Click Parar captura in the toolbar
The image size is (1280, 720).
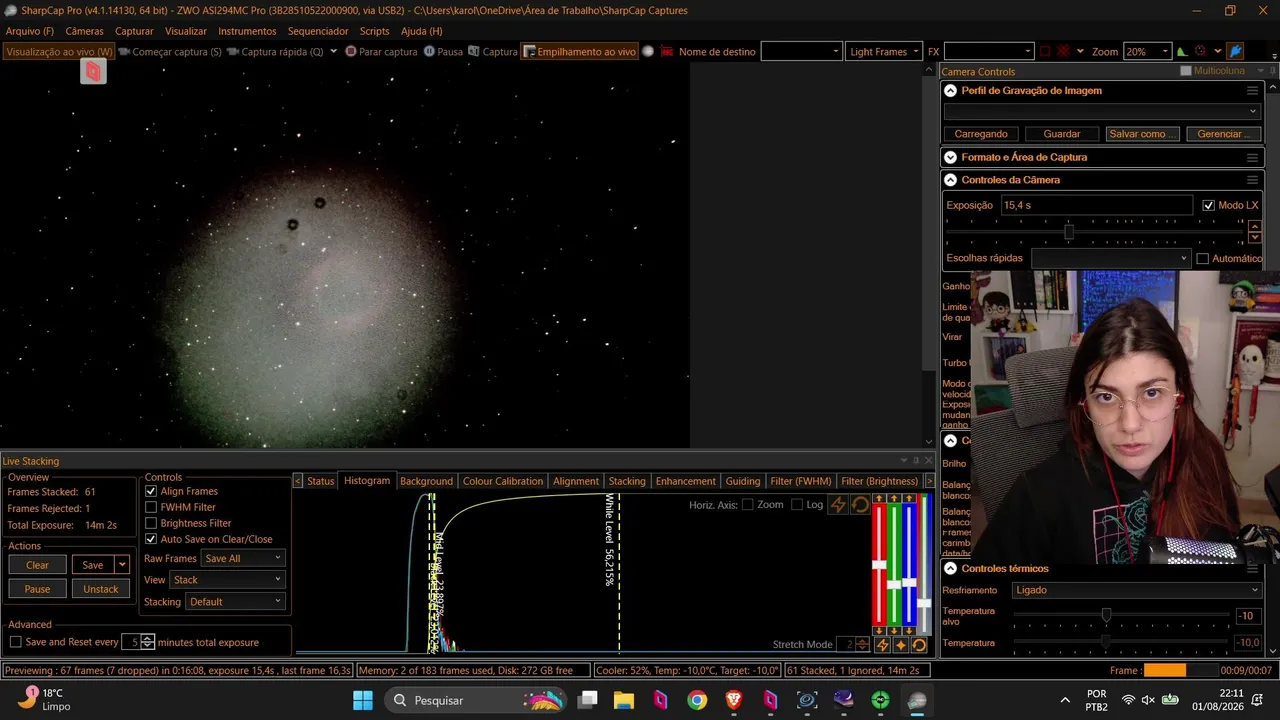click(381, 51)
